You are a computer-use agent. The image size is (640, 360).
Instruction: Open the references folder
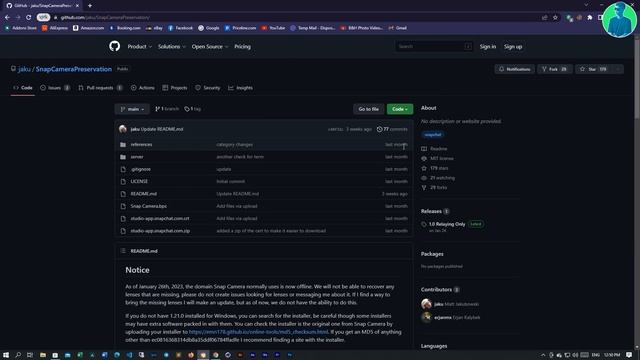[x=141, y=144]
